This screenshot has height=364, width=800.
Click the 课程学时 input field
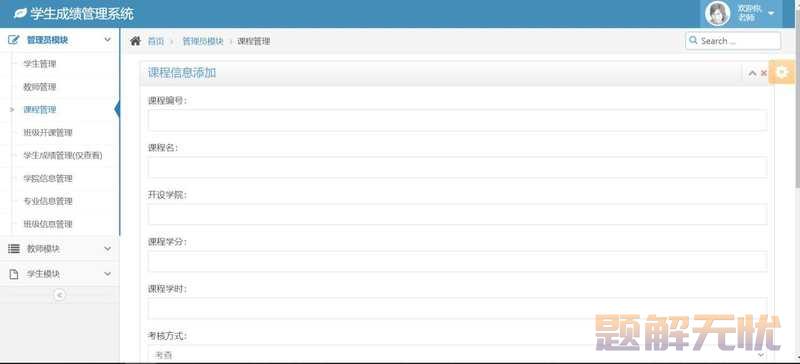(x=457, y=308)
